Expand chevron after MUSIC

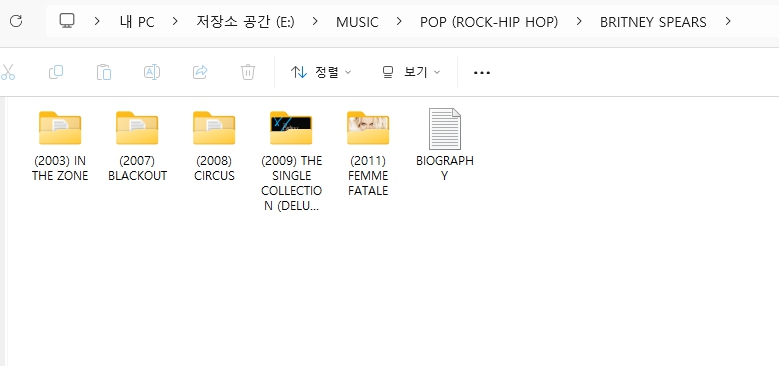pos(399,21)
